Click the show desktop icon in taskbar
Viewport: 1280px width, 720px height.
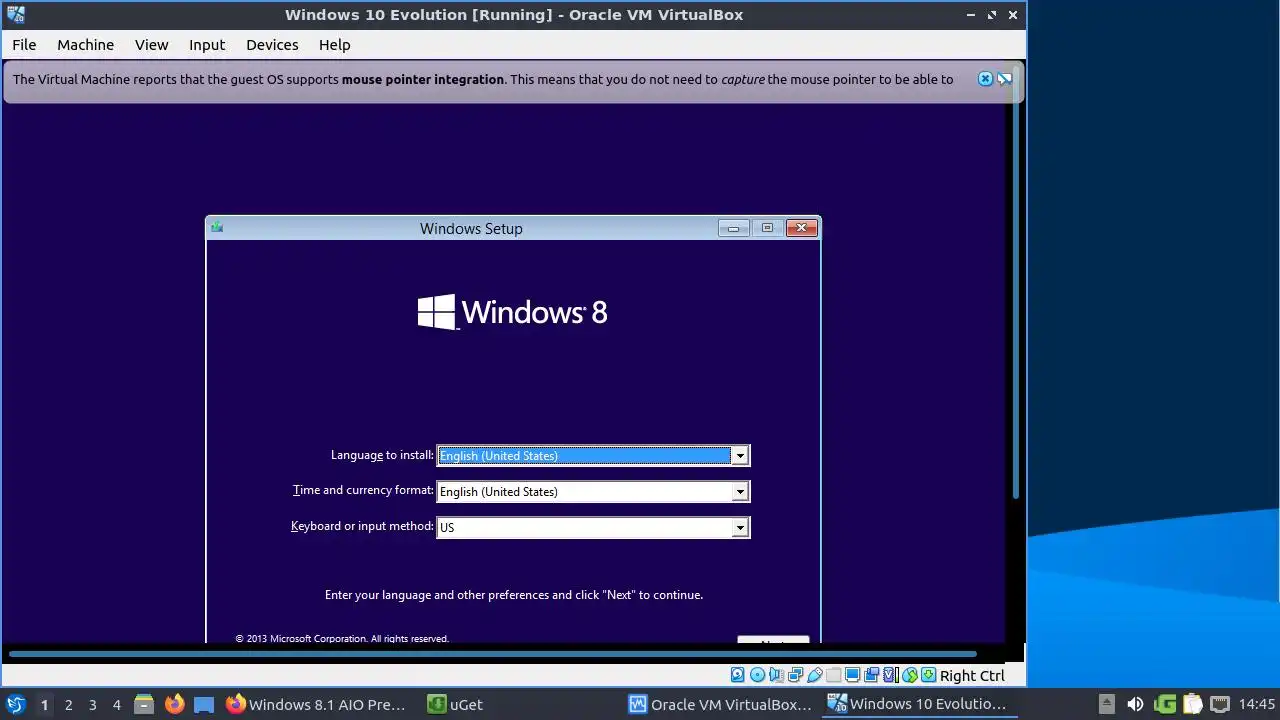click(204, 704)
